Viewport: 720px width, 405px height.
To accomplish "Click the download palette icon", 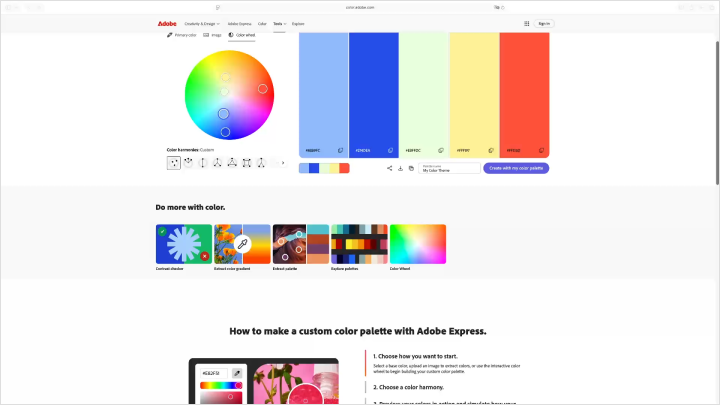I will (400, 168).
